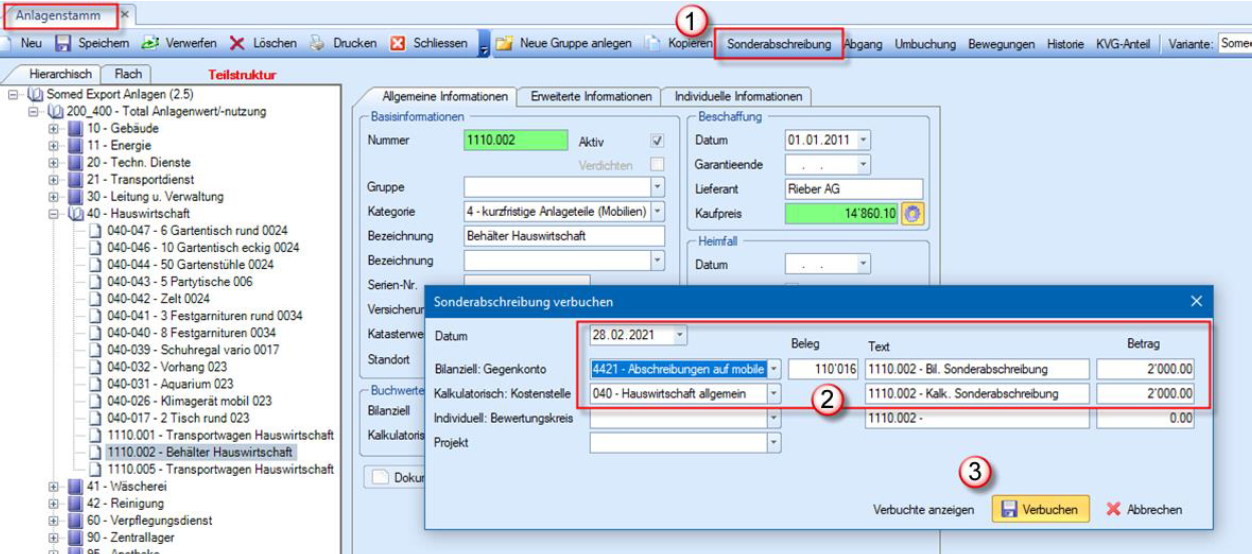The height and width of the screenshot is (554, 1252).
Task: Switch to the Flach tab
Action: coord(128,74)
